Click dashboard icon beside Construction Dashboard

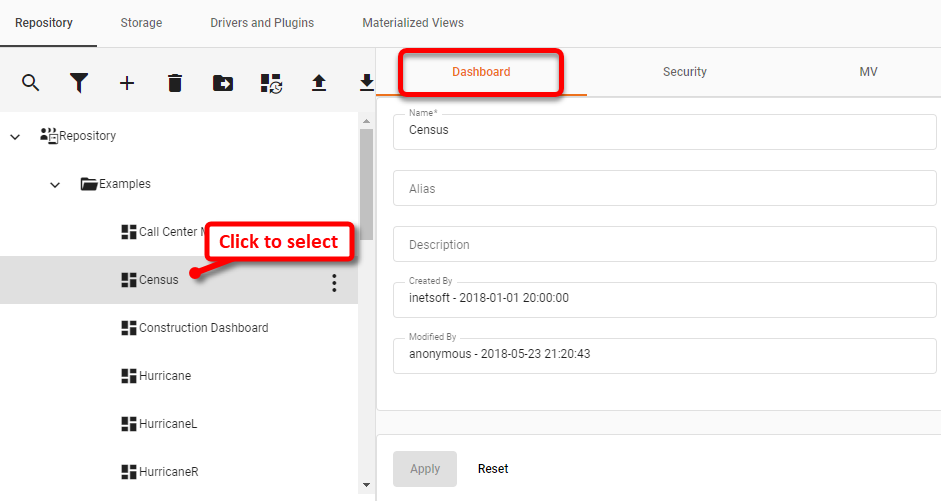[x=128, y=328]
